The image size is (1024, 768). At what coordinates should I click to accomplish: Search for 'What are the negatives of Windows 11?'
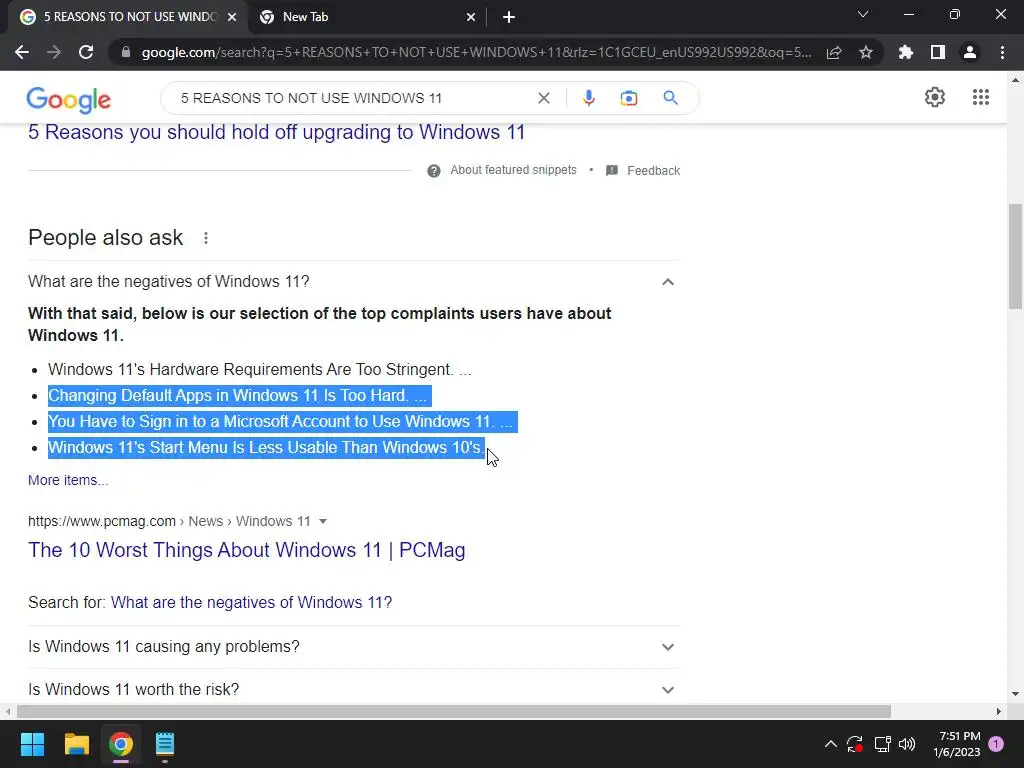coord(251,602)
